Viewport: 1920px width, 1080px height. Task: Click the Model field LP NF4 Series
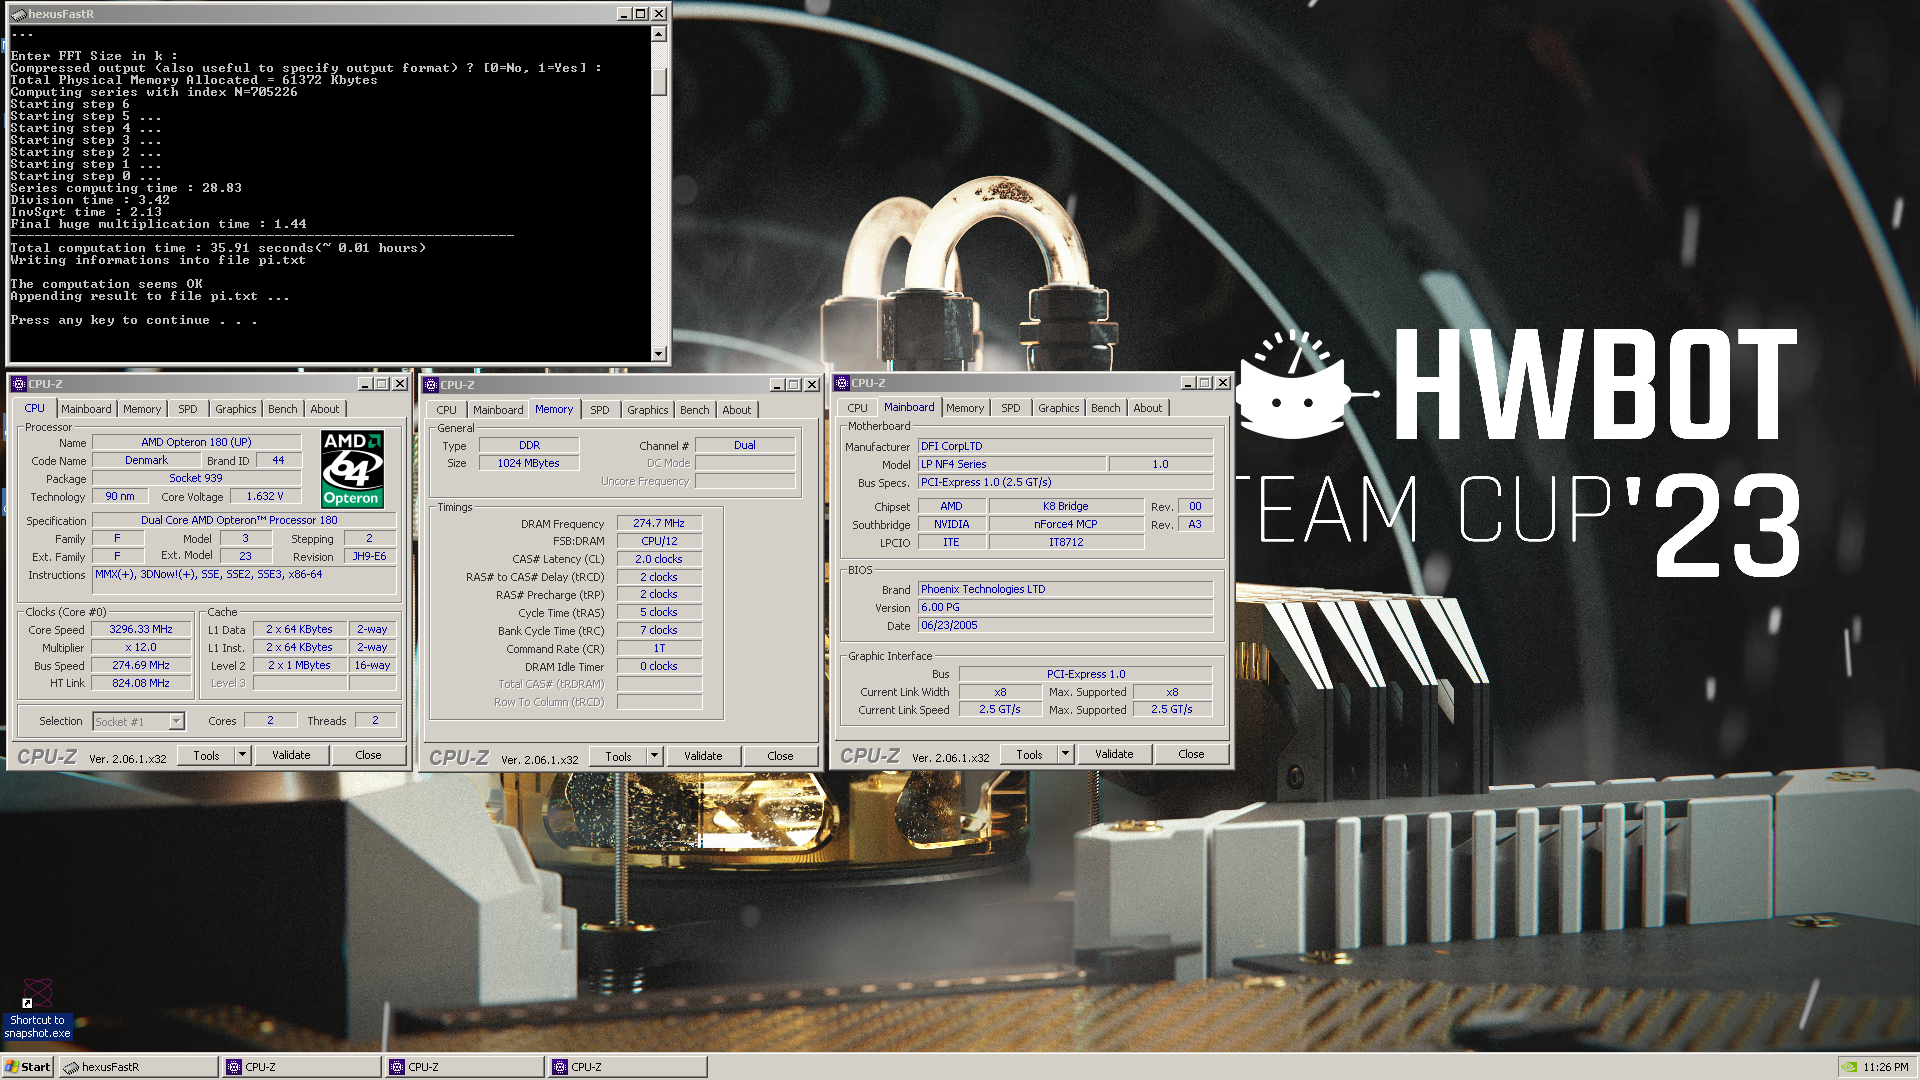coord(1012,465)
